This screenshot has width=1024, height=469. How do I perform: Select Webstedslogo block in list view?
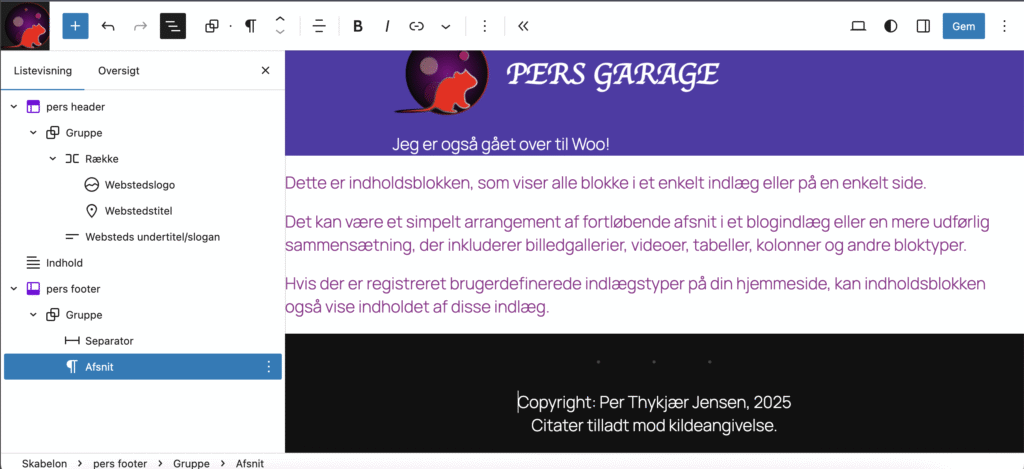coord(140,185)
